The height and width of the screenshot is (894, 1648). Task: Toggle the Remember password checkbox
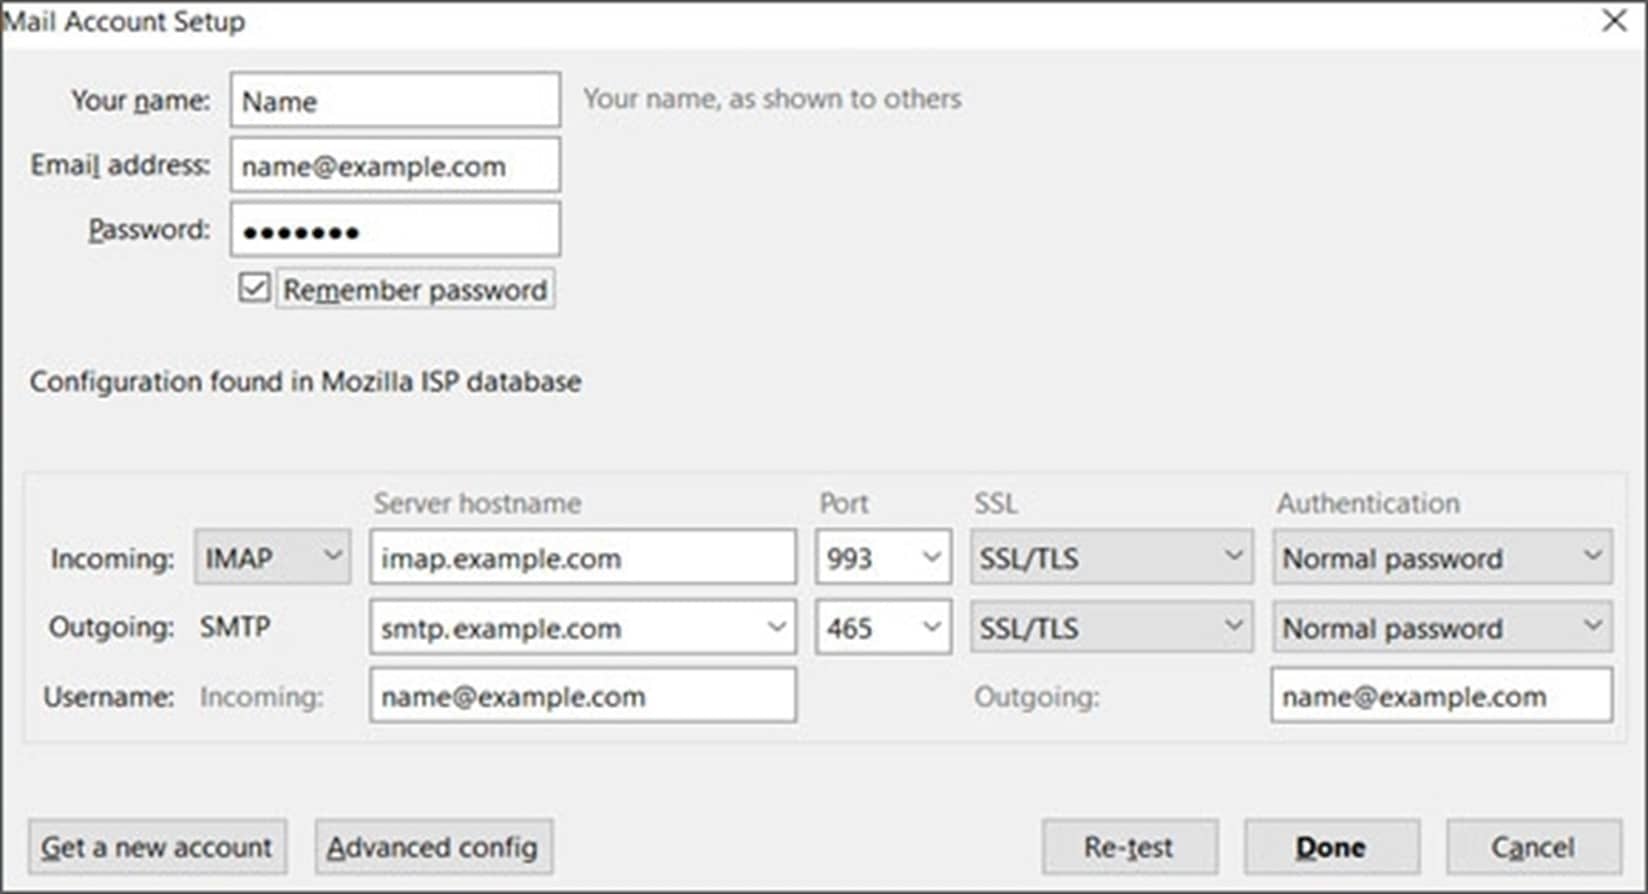point(254,289)
